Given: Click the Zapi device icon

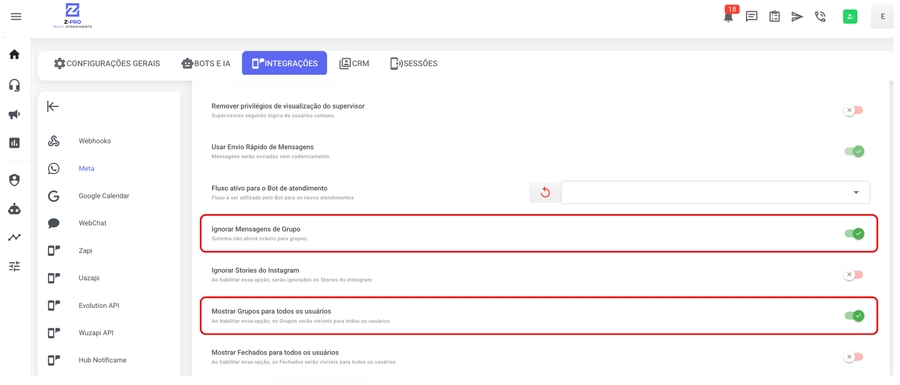Looking at the screenshot, I should [53, 251].
